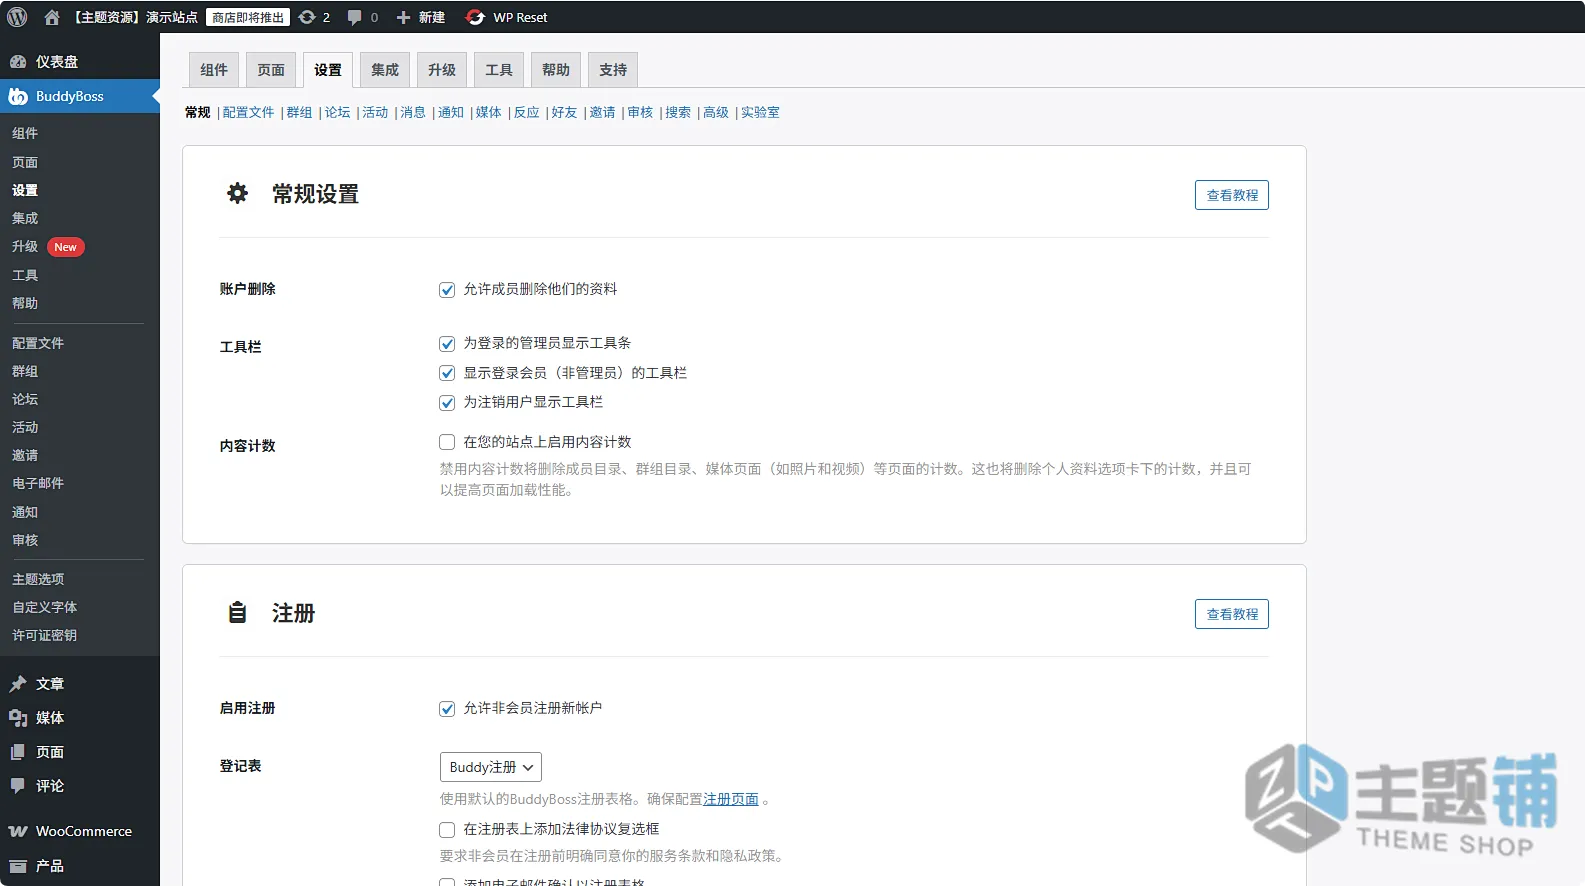
Task: Click the plus icon for 新建
Action: point(403,17)
